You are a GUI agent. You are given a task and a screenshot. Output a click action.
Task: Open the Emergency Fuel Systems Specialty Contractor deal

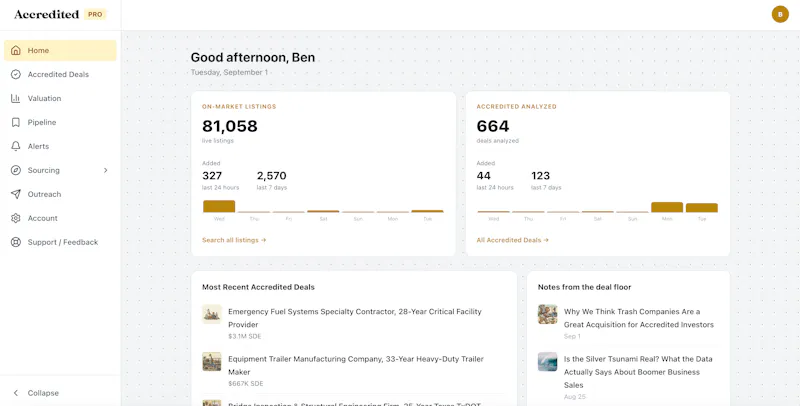[355, 318]
